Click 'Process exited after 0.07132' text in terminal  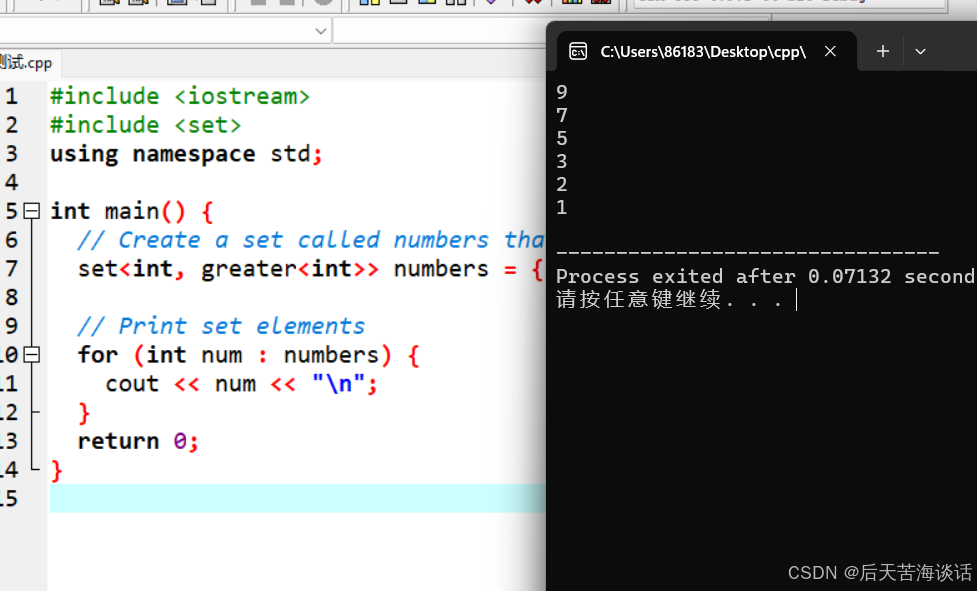[x=723, y=276]
